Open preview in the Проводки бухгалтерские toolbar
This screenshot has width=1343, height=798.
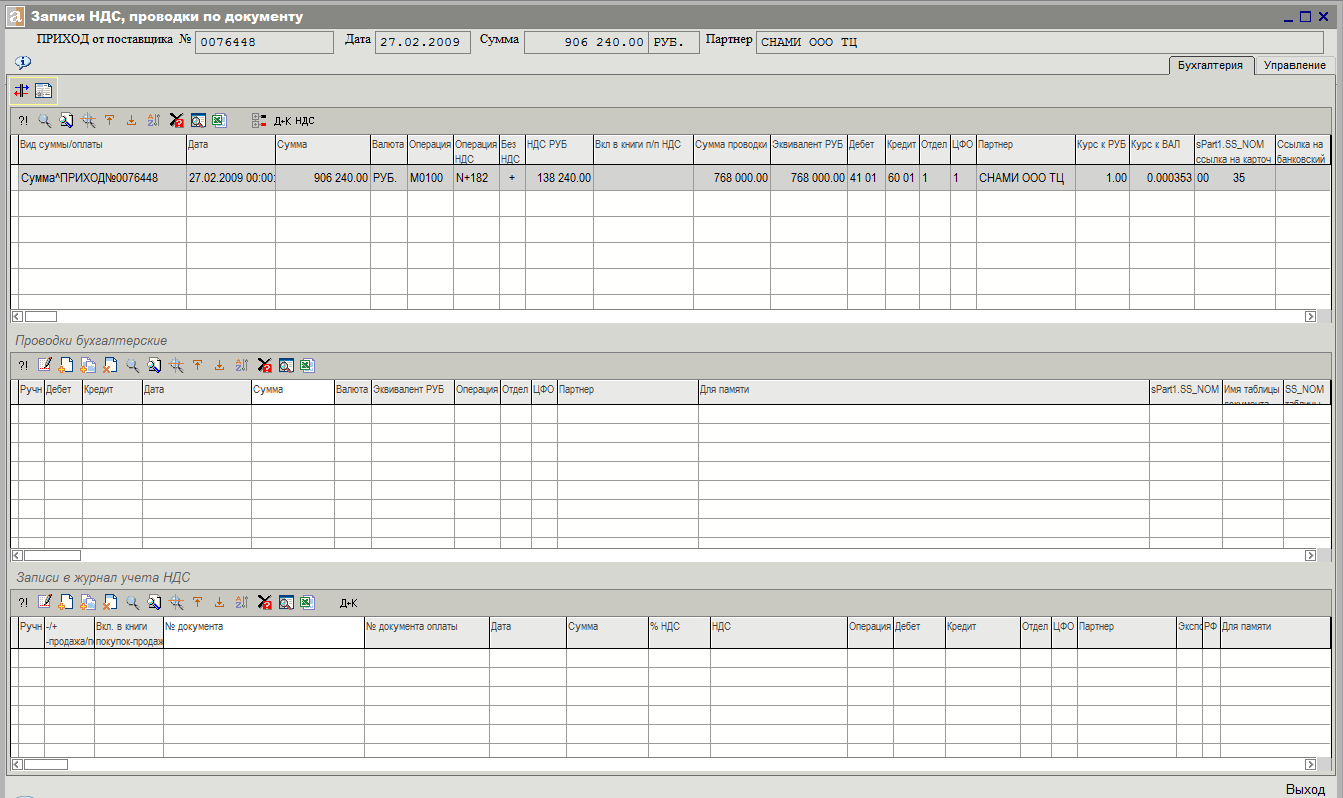(x=286, y=365)
